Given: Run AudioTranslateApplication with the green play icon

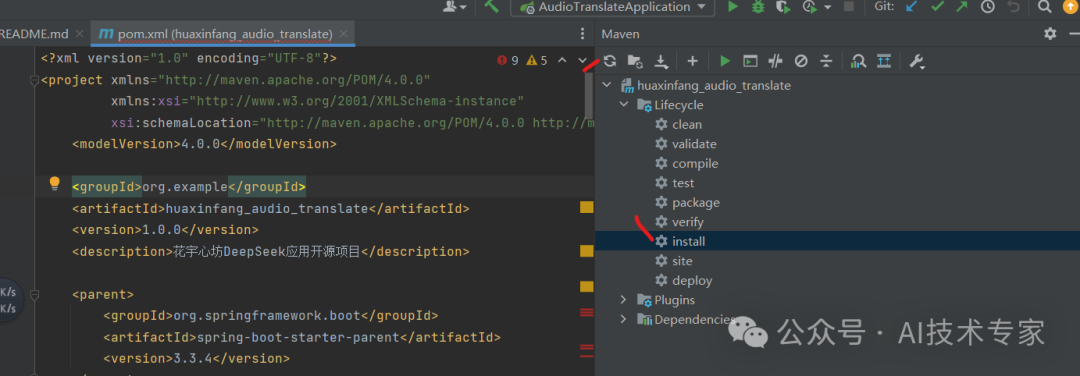Looking at the screenshot, I should coord(733,7).
